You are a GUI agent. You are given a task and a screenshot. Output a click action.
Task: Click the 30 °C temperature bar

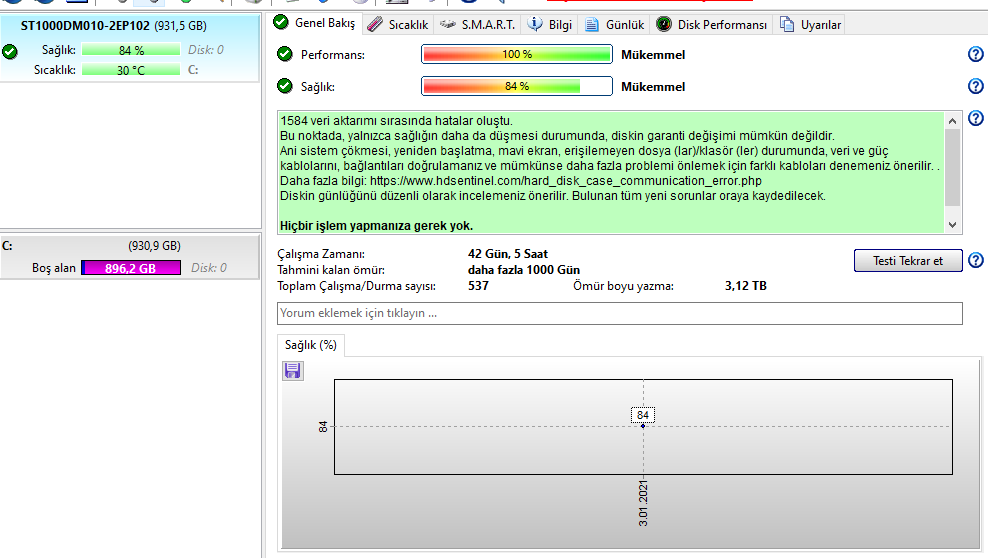pos(131,70)
